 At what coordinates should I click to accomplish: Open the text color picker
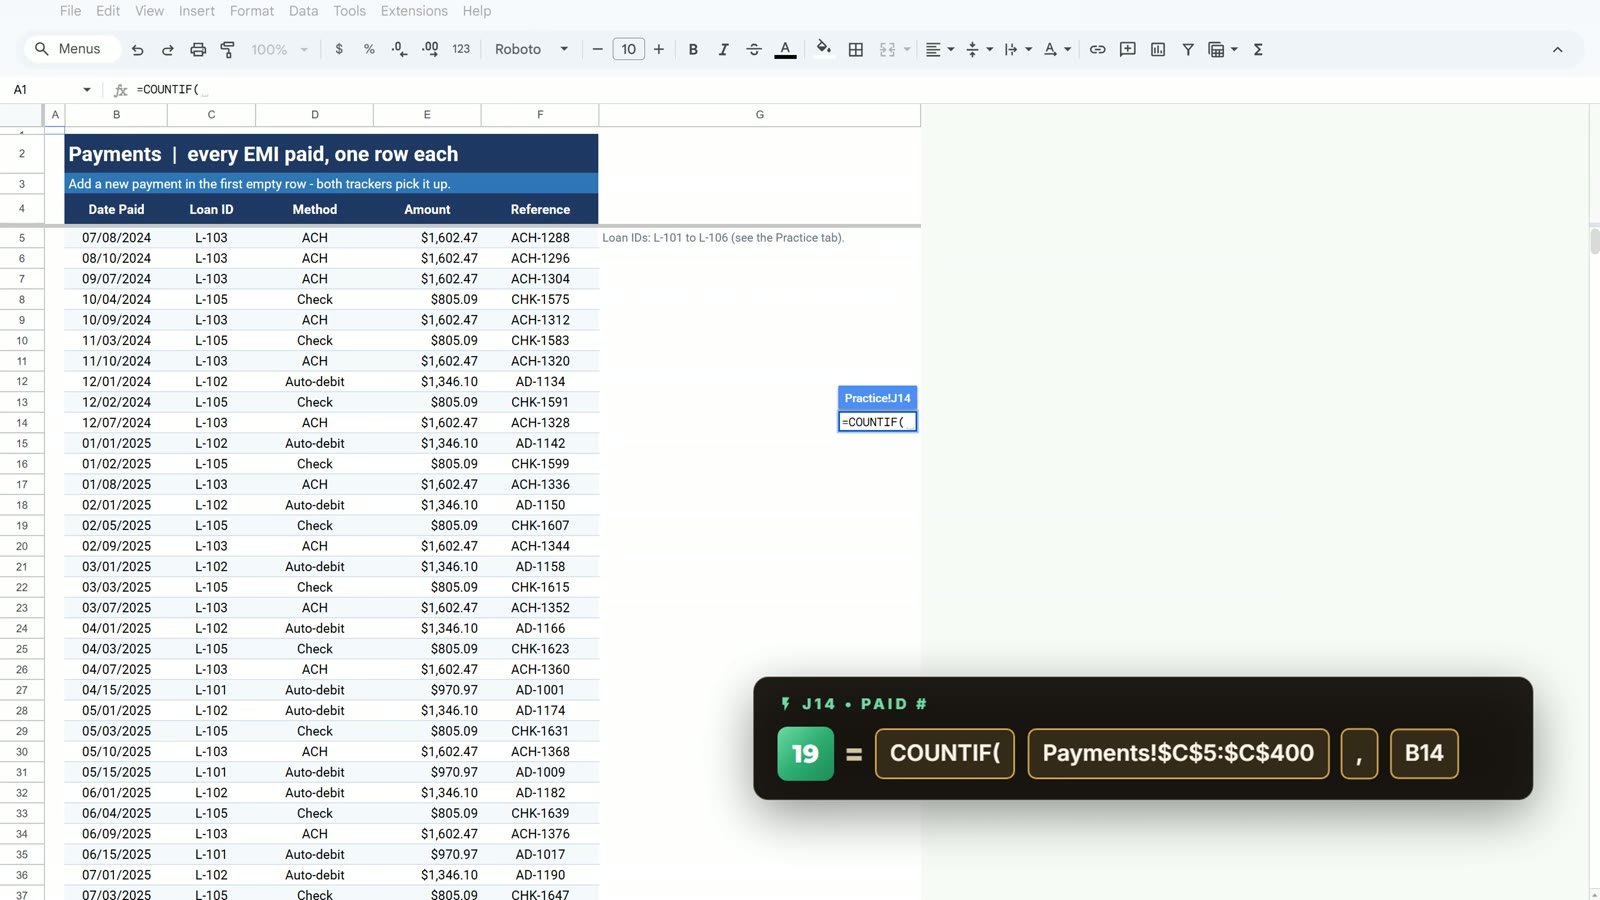point(785,49)
